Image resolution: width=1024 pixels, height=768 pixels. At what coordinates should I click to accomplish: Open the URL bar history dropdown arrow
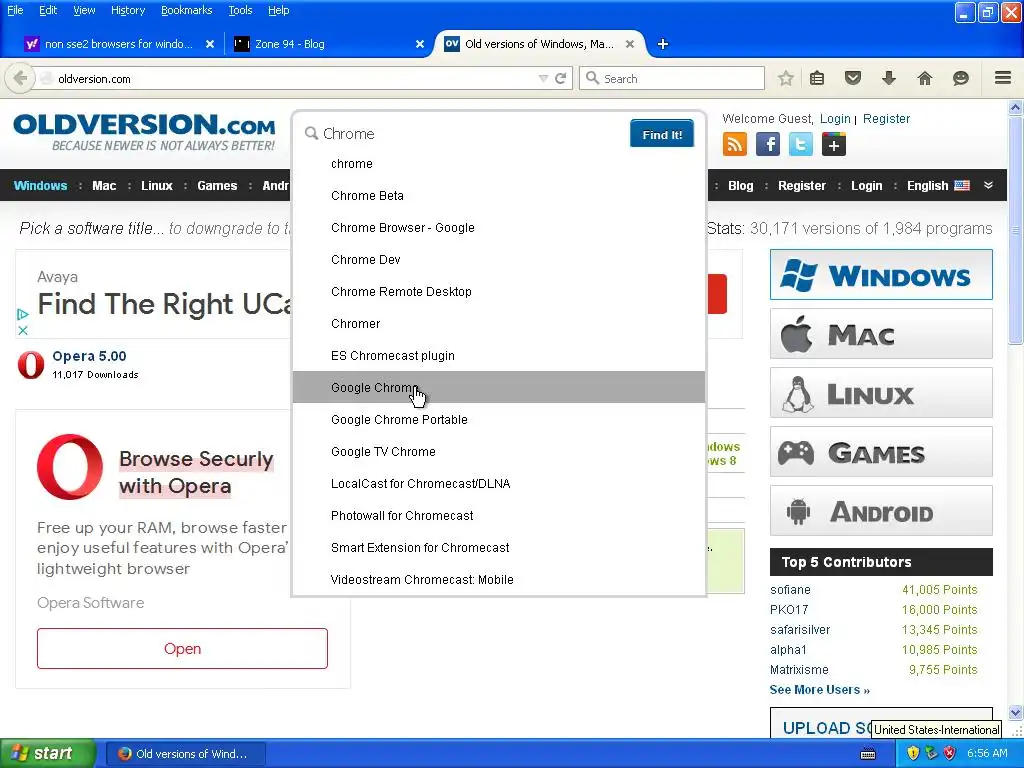[x=543, y=78]
